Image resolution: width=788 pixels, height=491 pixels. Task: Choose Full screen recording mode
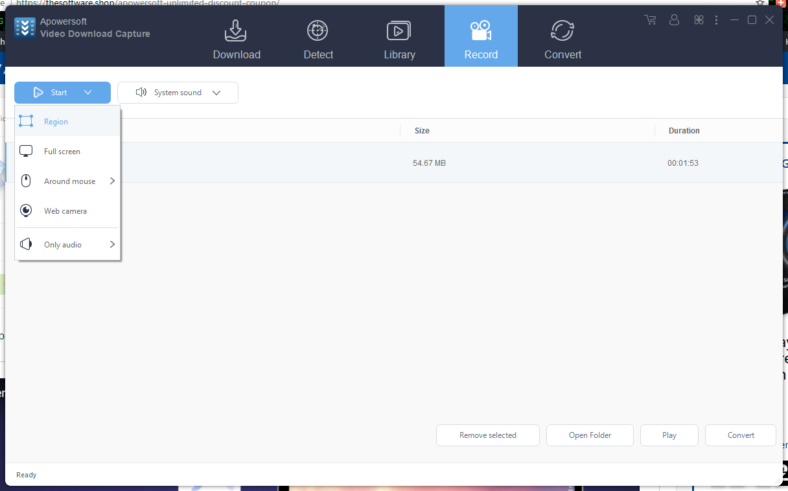(x=68, y=151)
